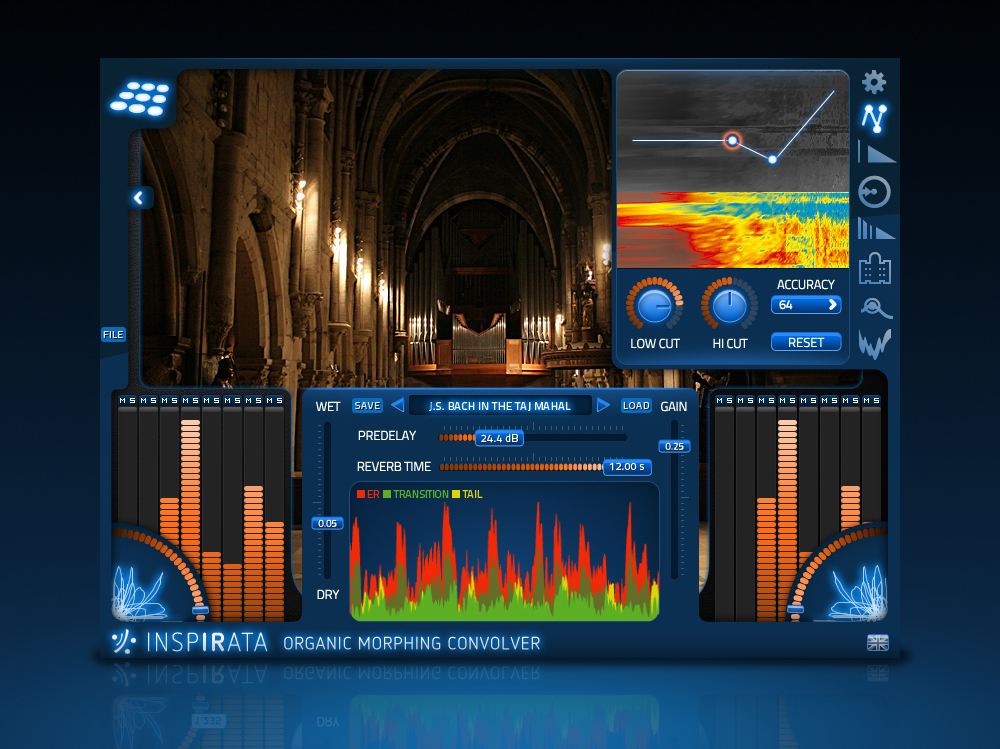
Task: Mute fourth channel of left meter
Action: pos(186,400)
